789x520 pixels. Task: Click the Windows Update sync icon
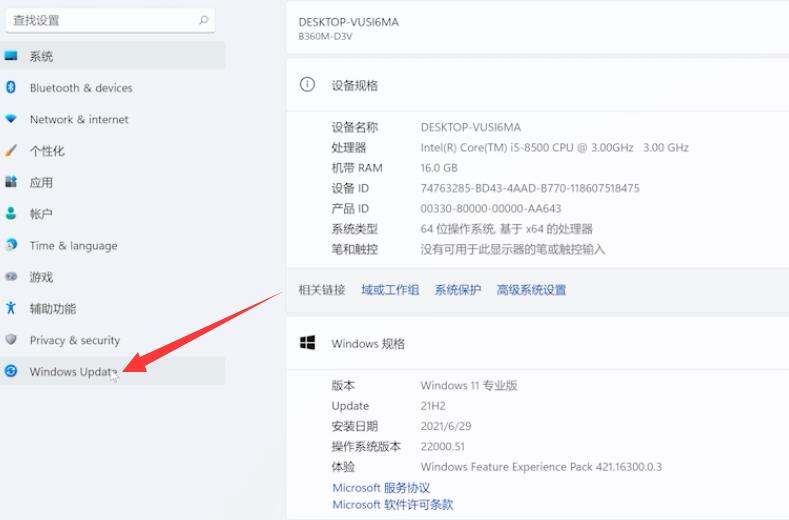point(11,371)
